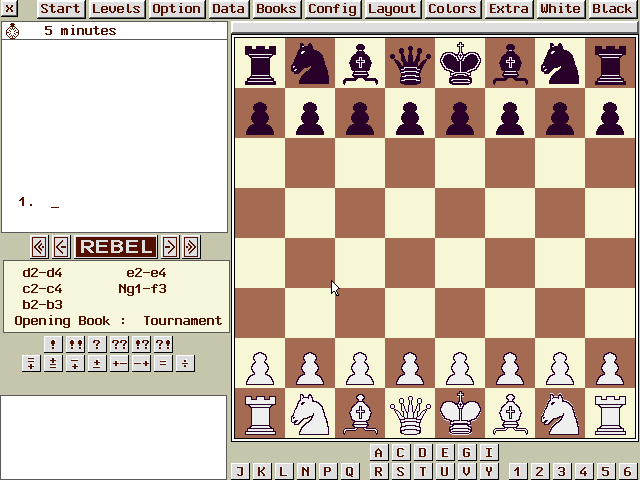Step forward one move with right arrow
Viewport: 640px width, 480px height.
[170, 247]
